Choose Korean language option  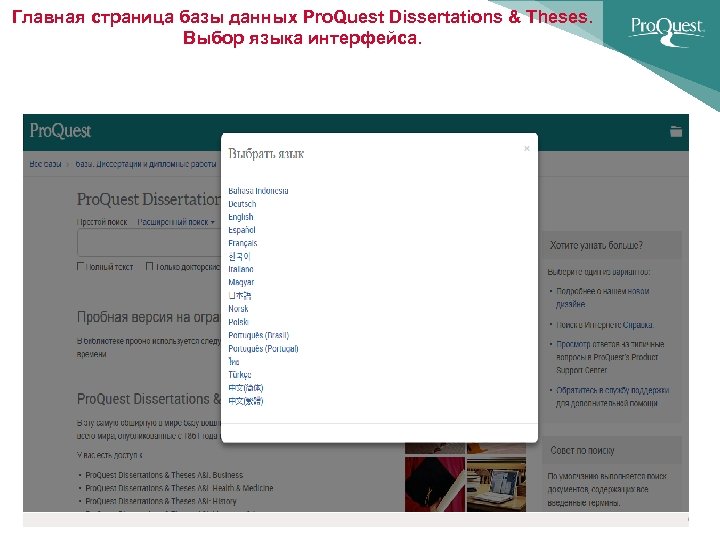click(239, 256)
